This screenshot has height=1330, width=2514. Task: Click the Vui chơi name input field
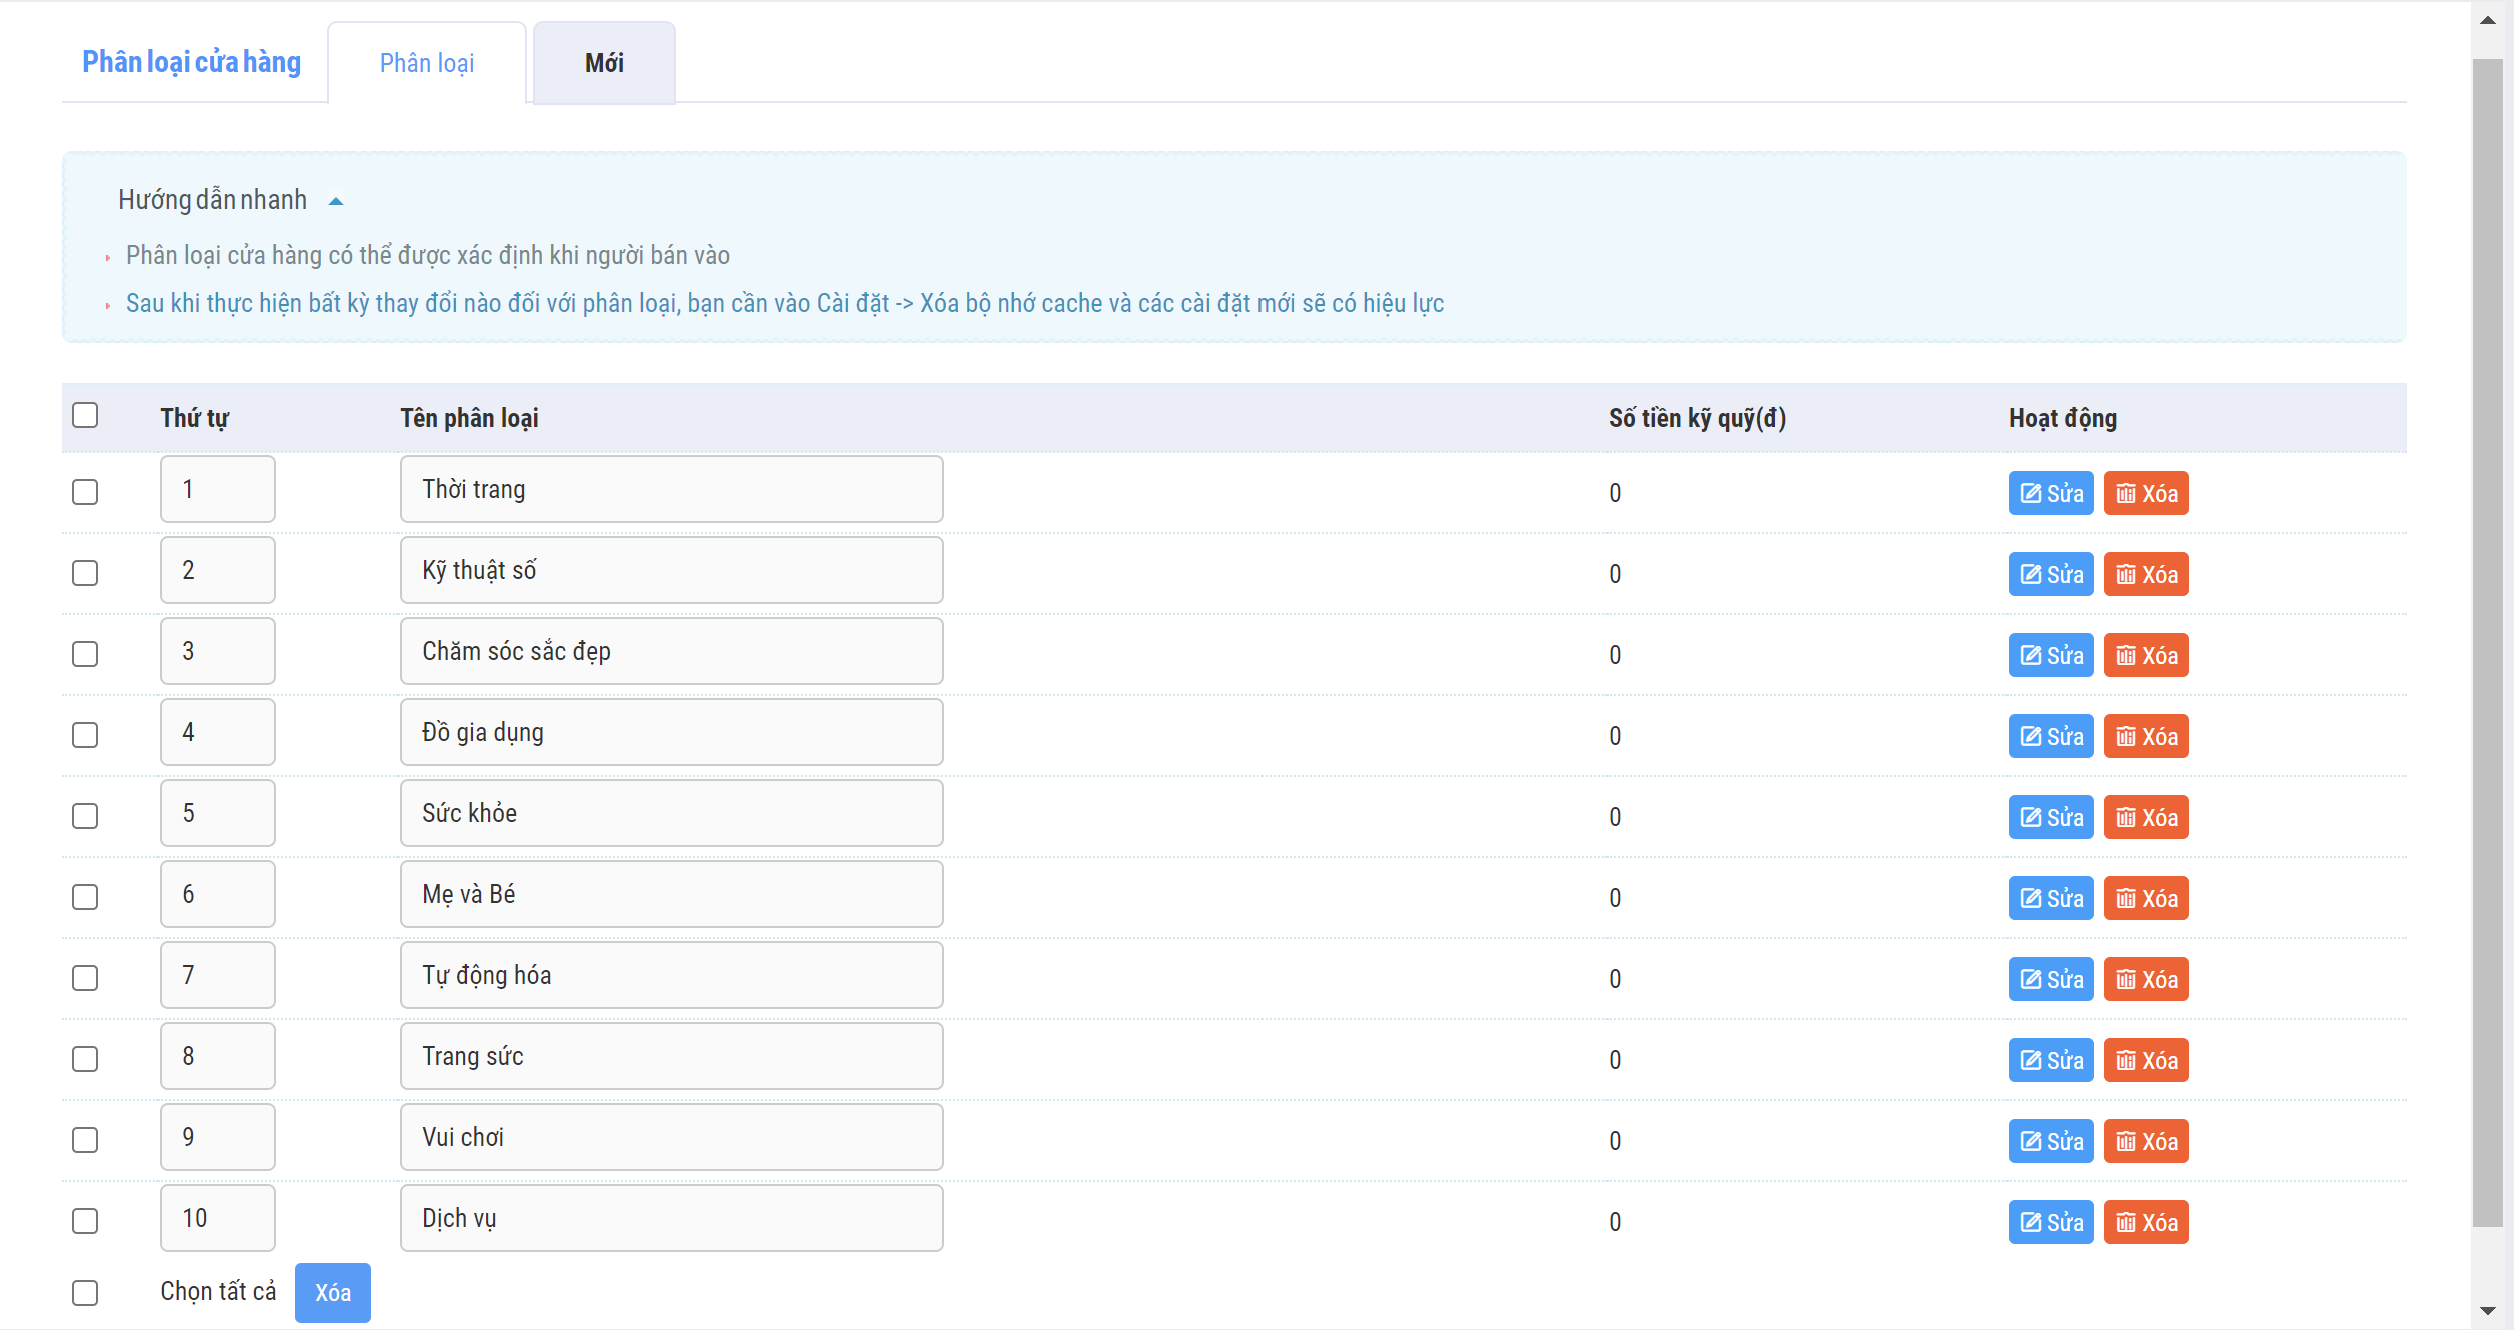click(671, 1137)
